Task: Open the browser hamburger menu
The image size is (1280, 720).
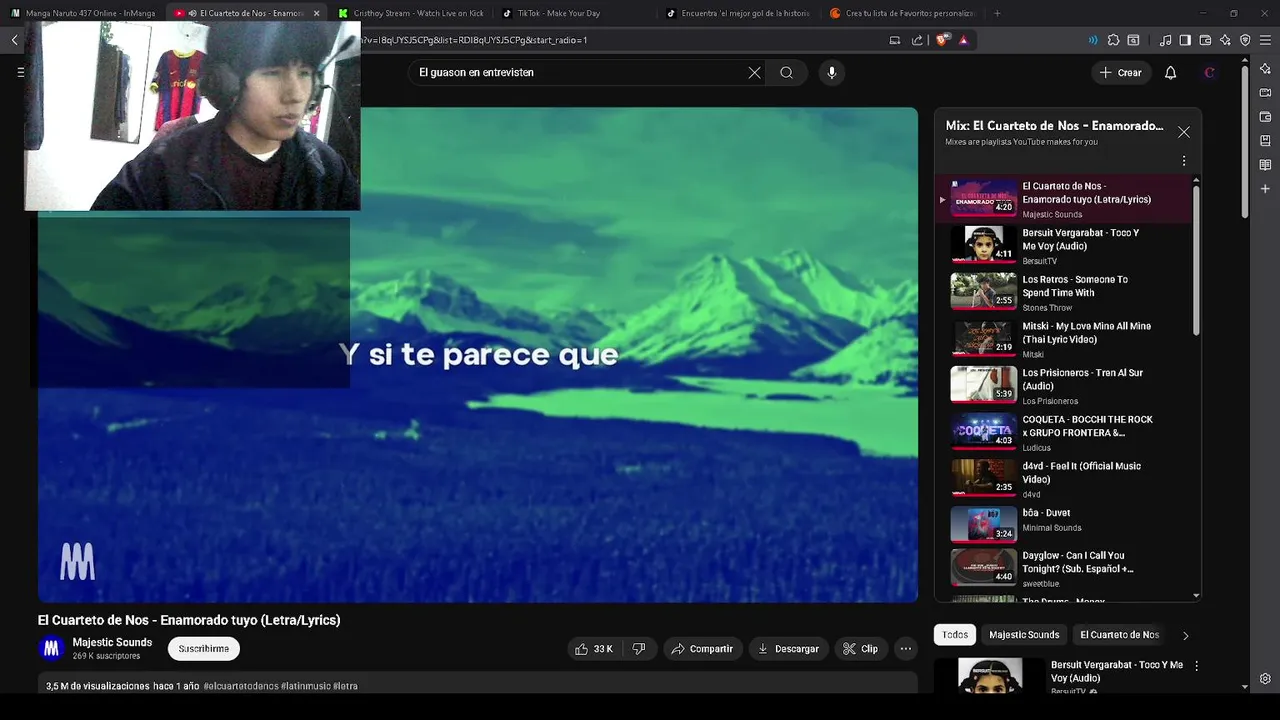Action: 1265,40
